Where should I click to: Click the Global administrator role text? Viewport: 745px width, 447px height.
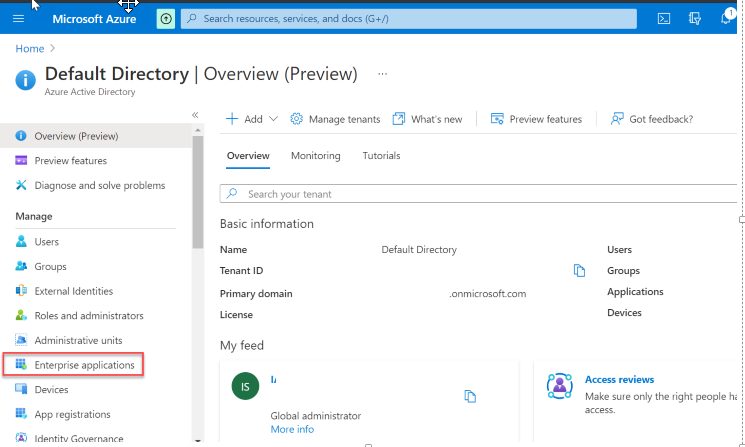click(315, 416)
